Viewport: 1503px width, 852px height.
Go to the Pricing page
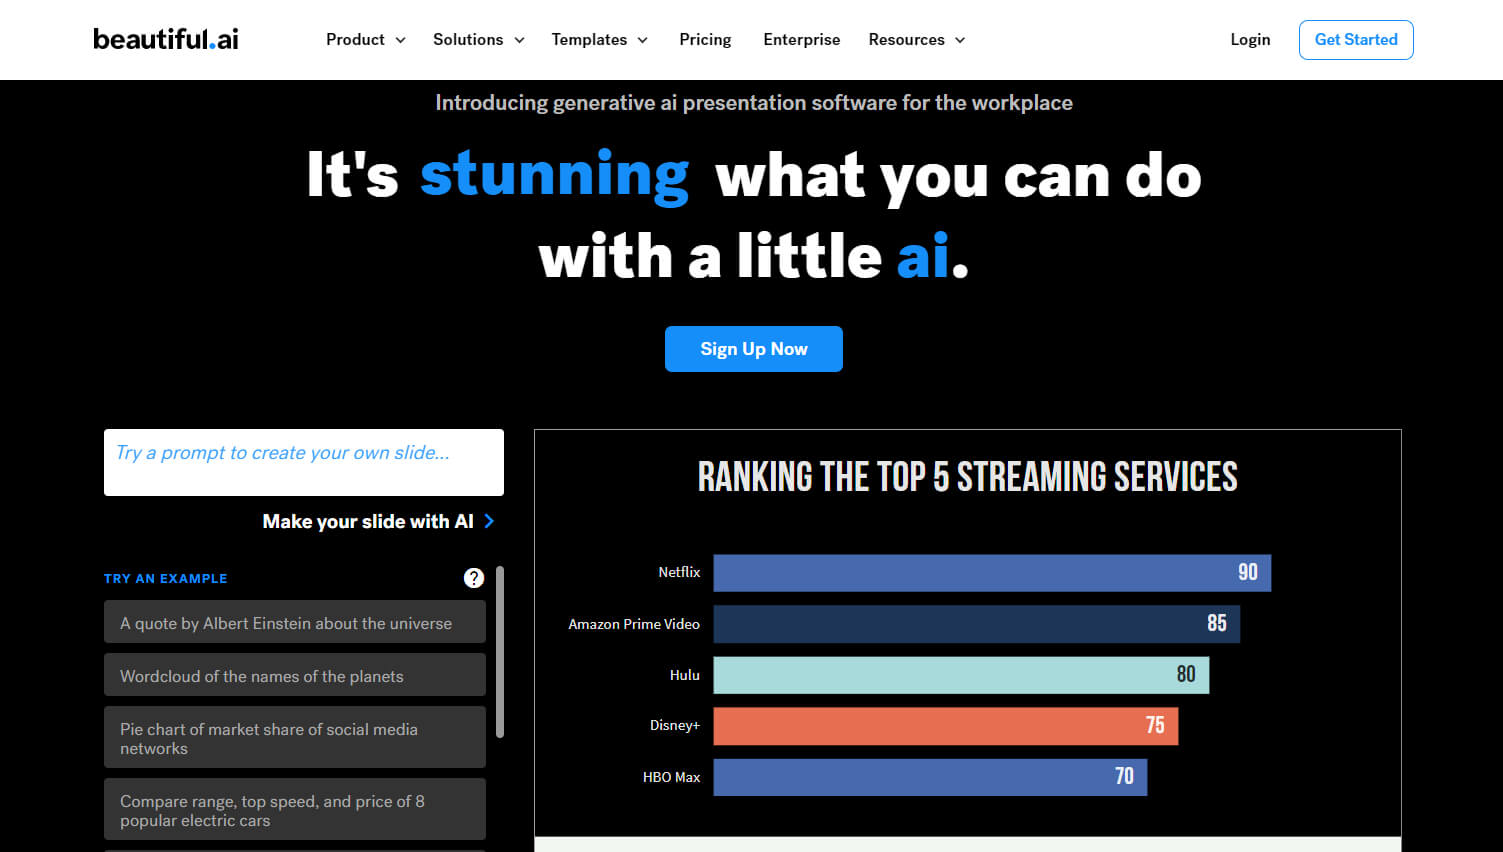[705, 40]
